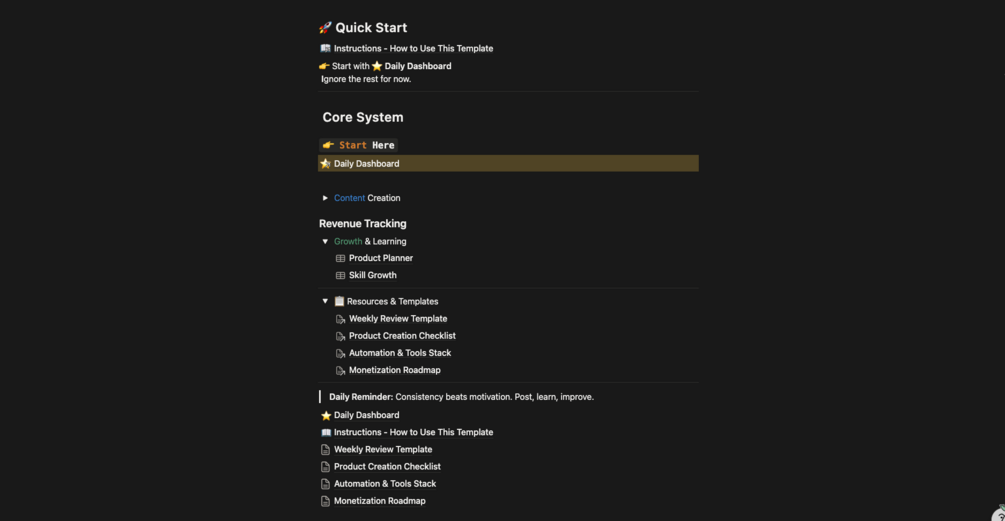This screenshot has width=1005, height=521.
Task: Click the table icon next to Skill Growth
Action: click(x=340, y=276)
